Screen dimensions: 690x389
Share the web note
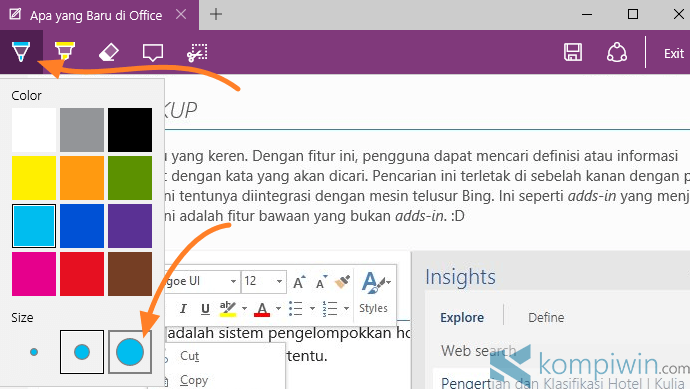coord(617,53)
